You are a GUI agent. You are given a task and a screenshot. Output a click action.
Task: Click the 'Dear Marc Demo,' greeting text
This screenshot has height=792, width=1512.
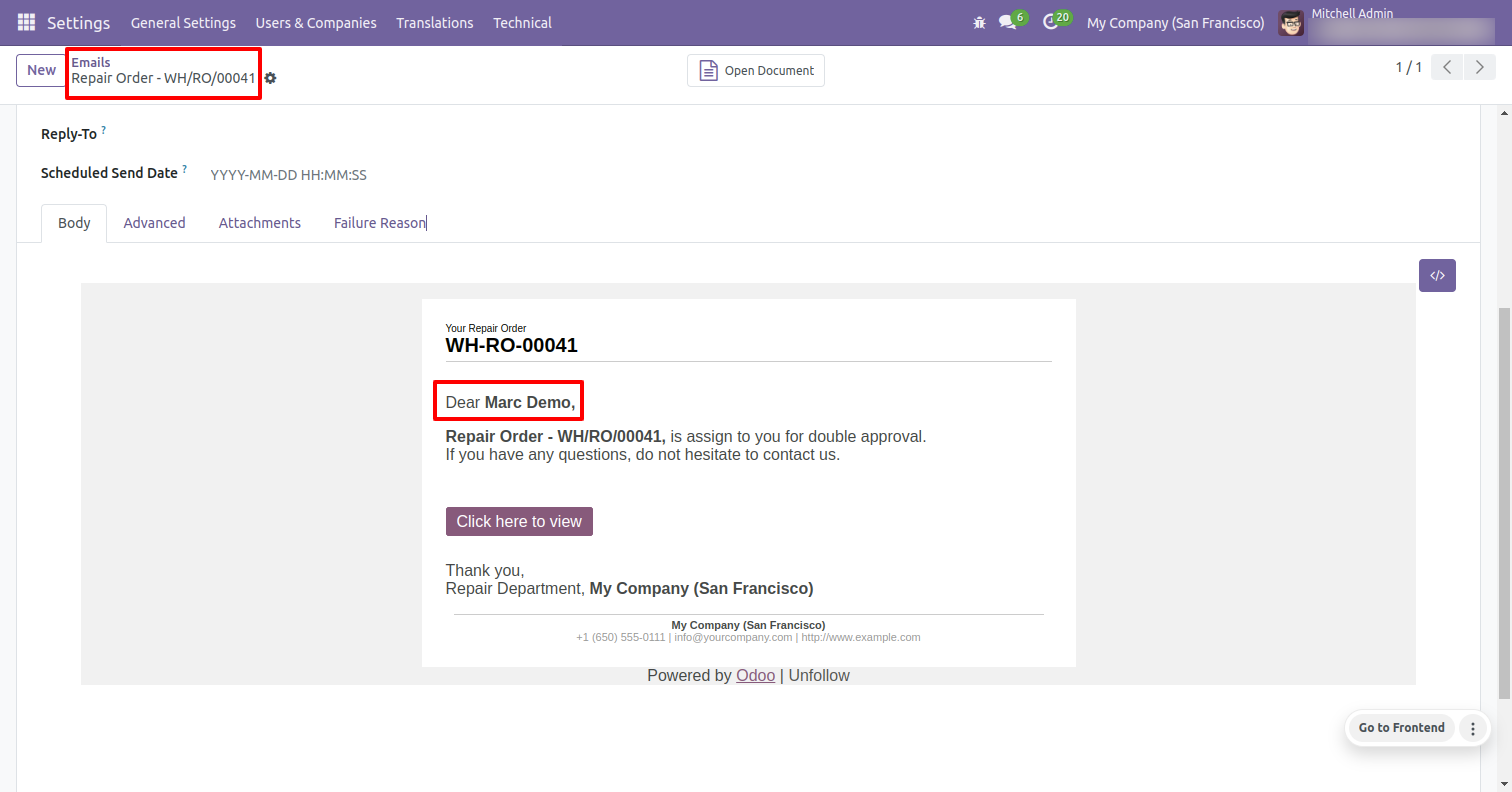click(511, 403)
